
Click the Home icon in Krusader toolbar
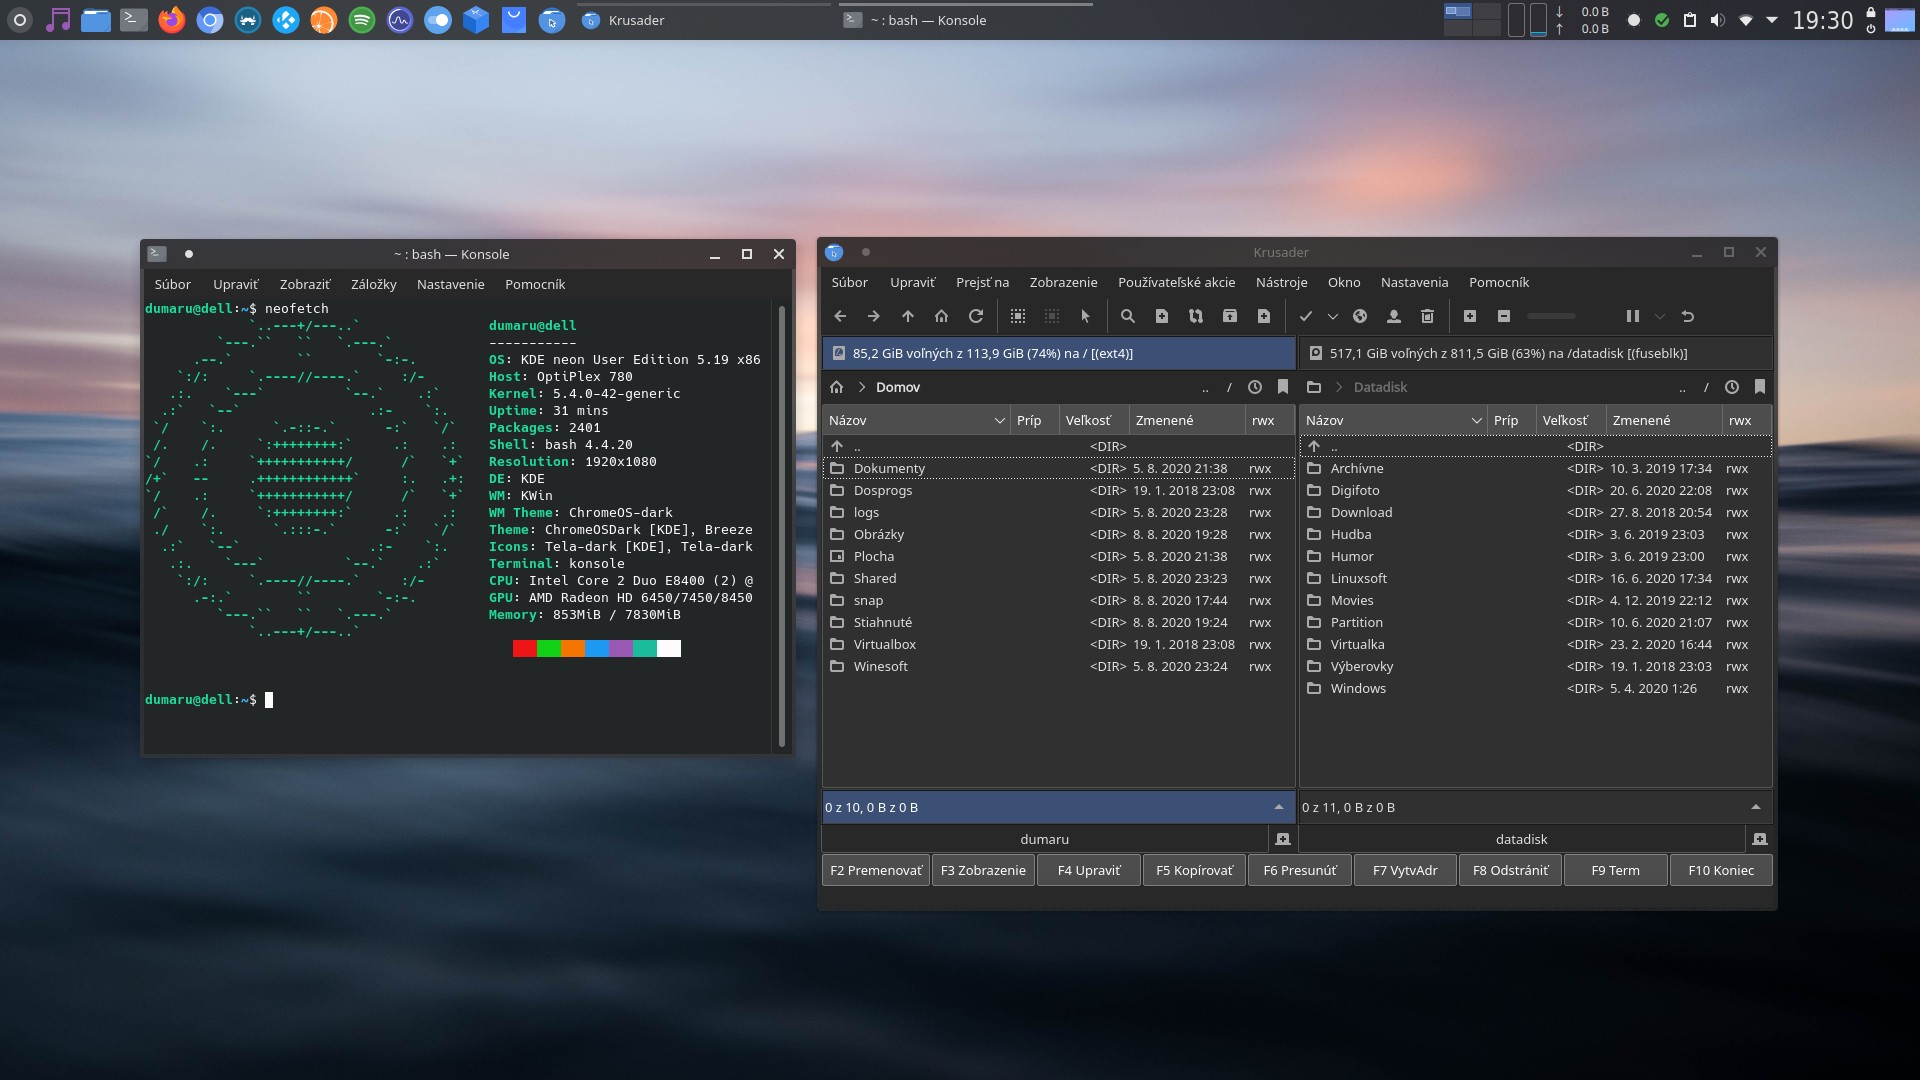point(941,316)
